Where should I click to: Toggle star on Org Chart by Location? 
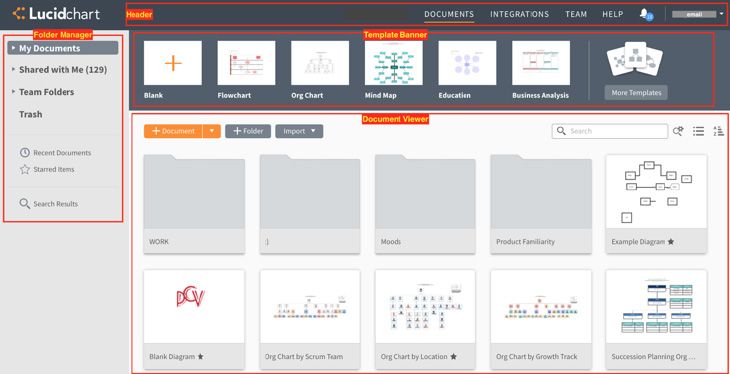pyautogui.click(x=453, y=357)
